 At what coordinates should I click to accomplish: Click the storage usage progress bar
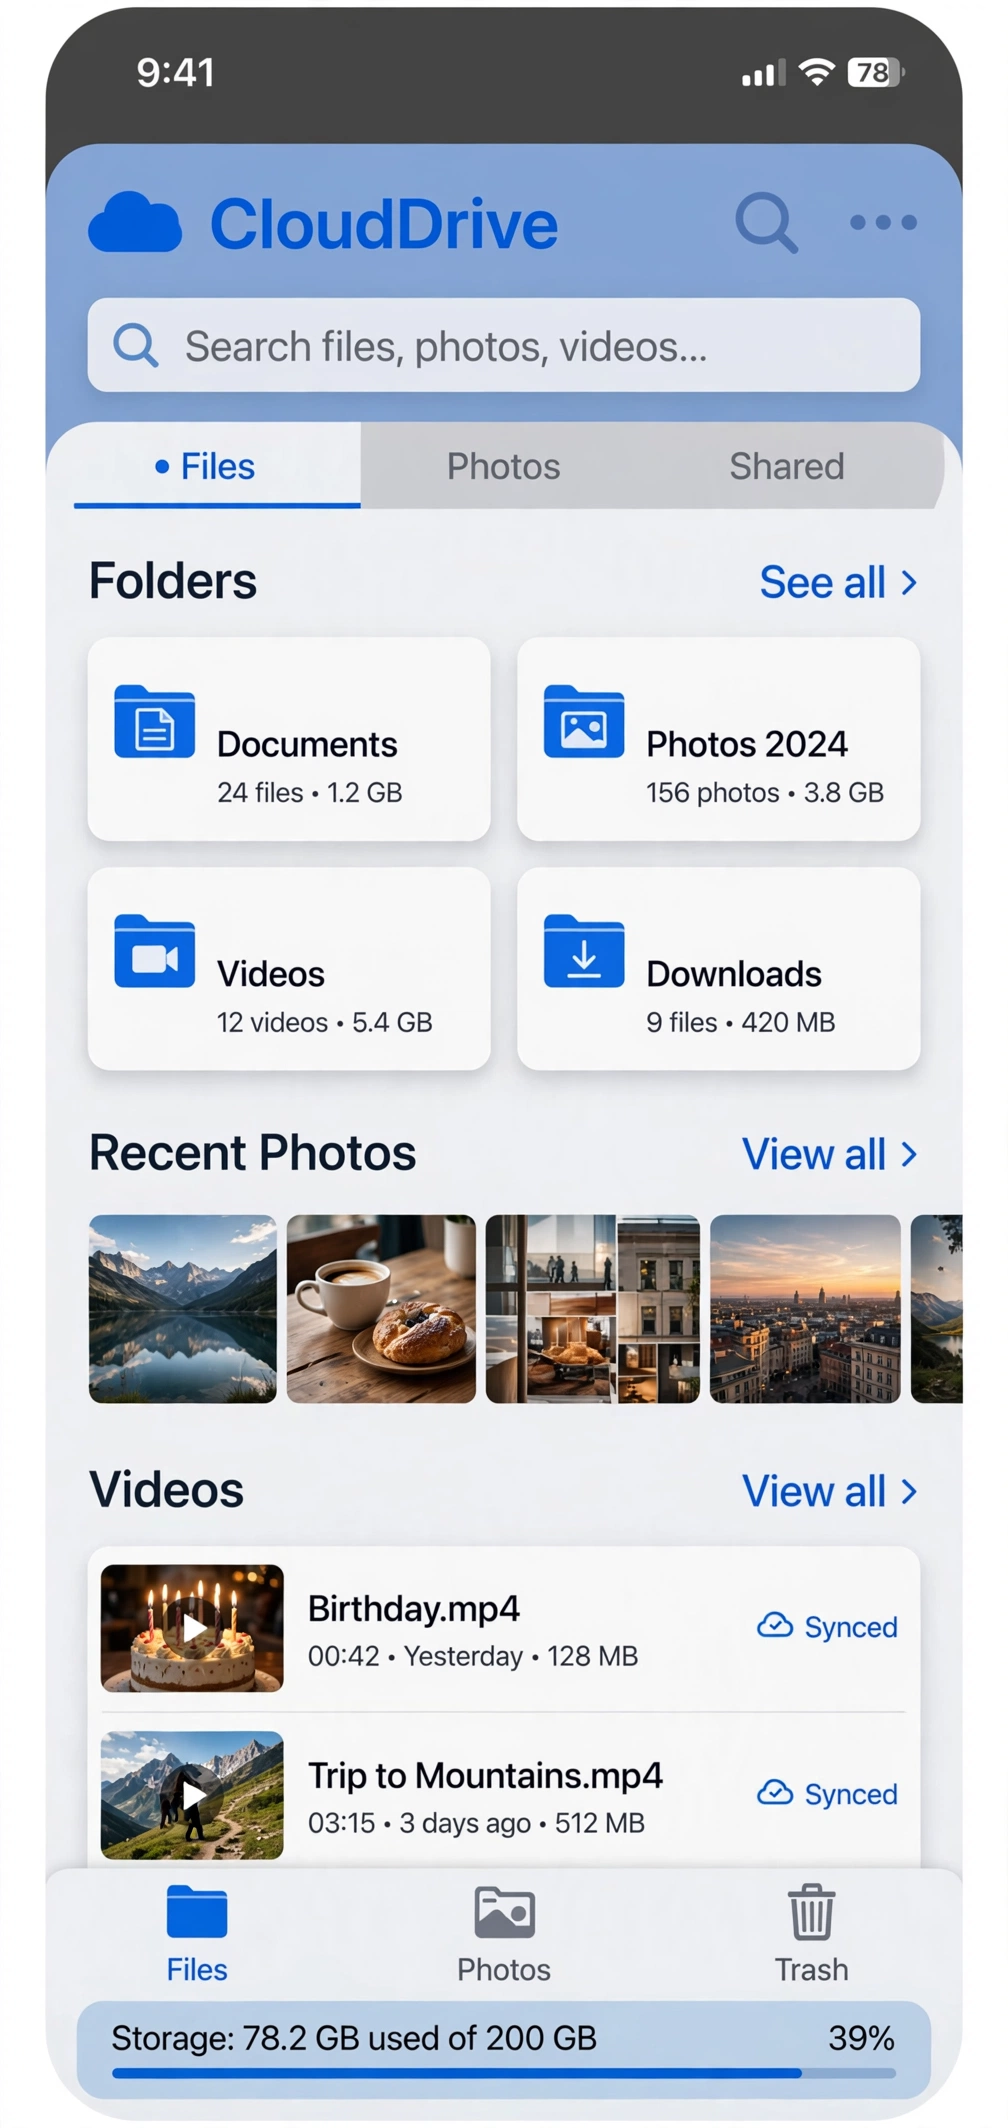[504, 2073]
